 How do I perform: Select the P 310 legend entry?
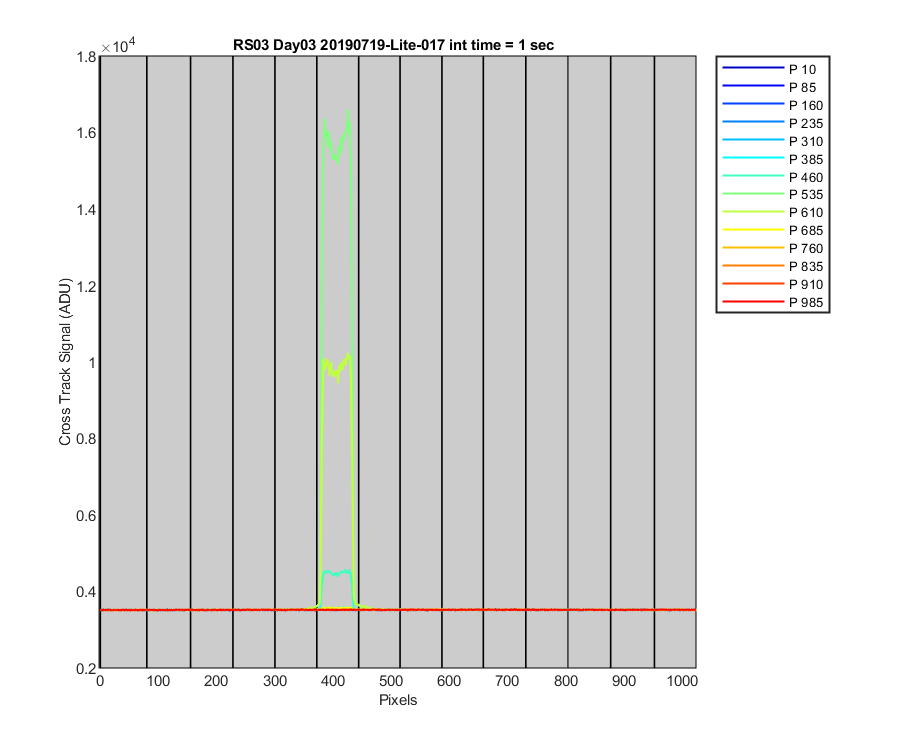[x=773, y=141]
